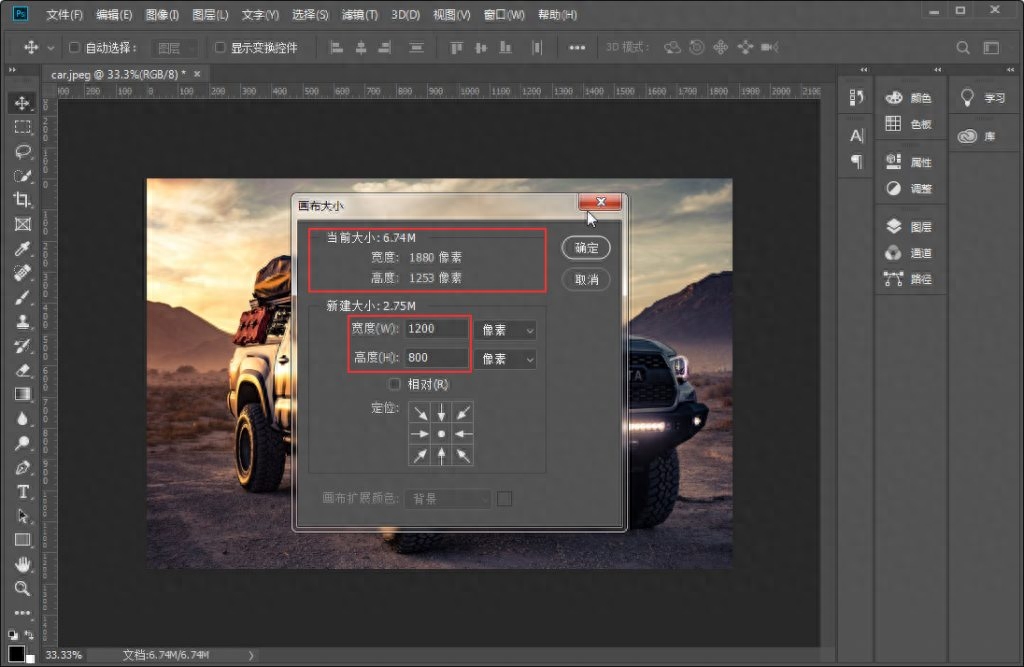Image resolution: width=1024 pixels, height=667 pixels.
Task: Select the Crop tool
Action: coord(22,200)
